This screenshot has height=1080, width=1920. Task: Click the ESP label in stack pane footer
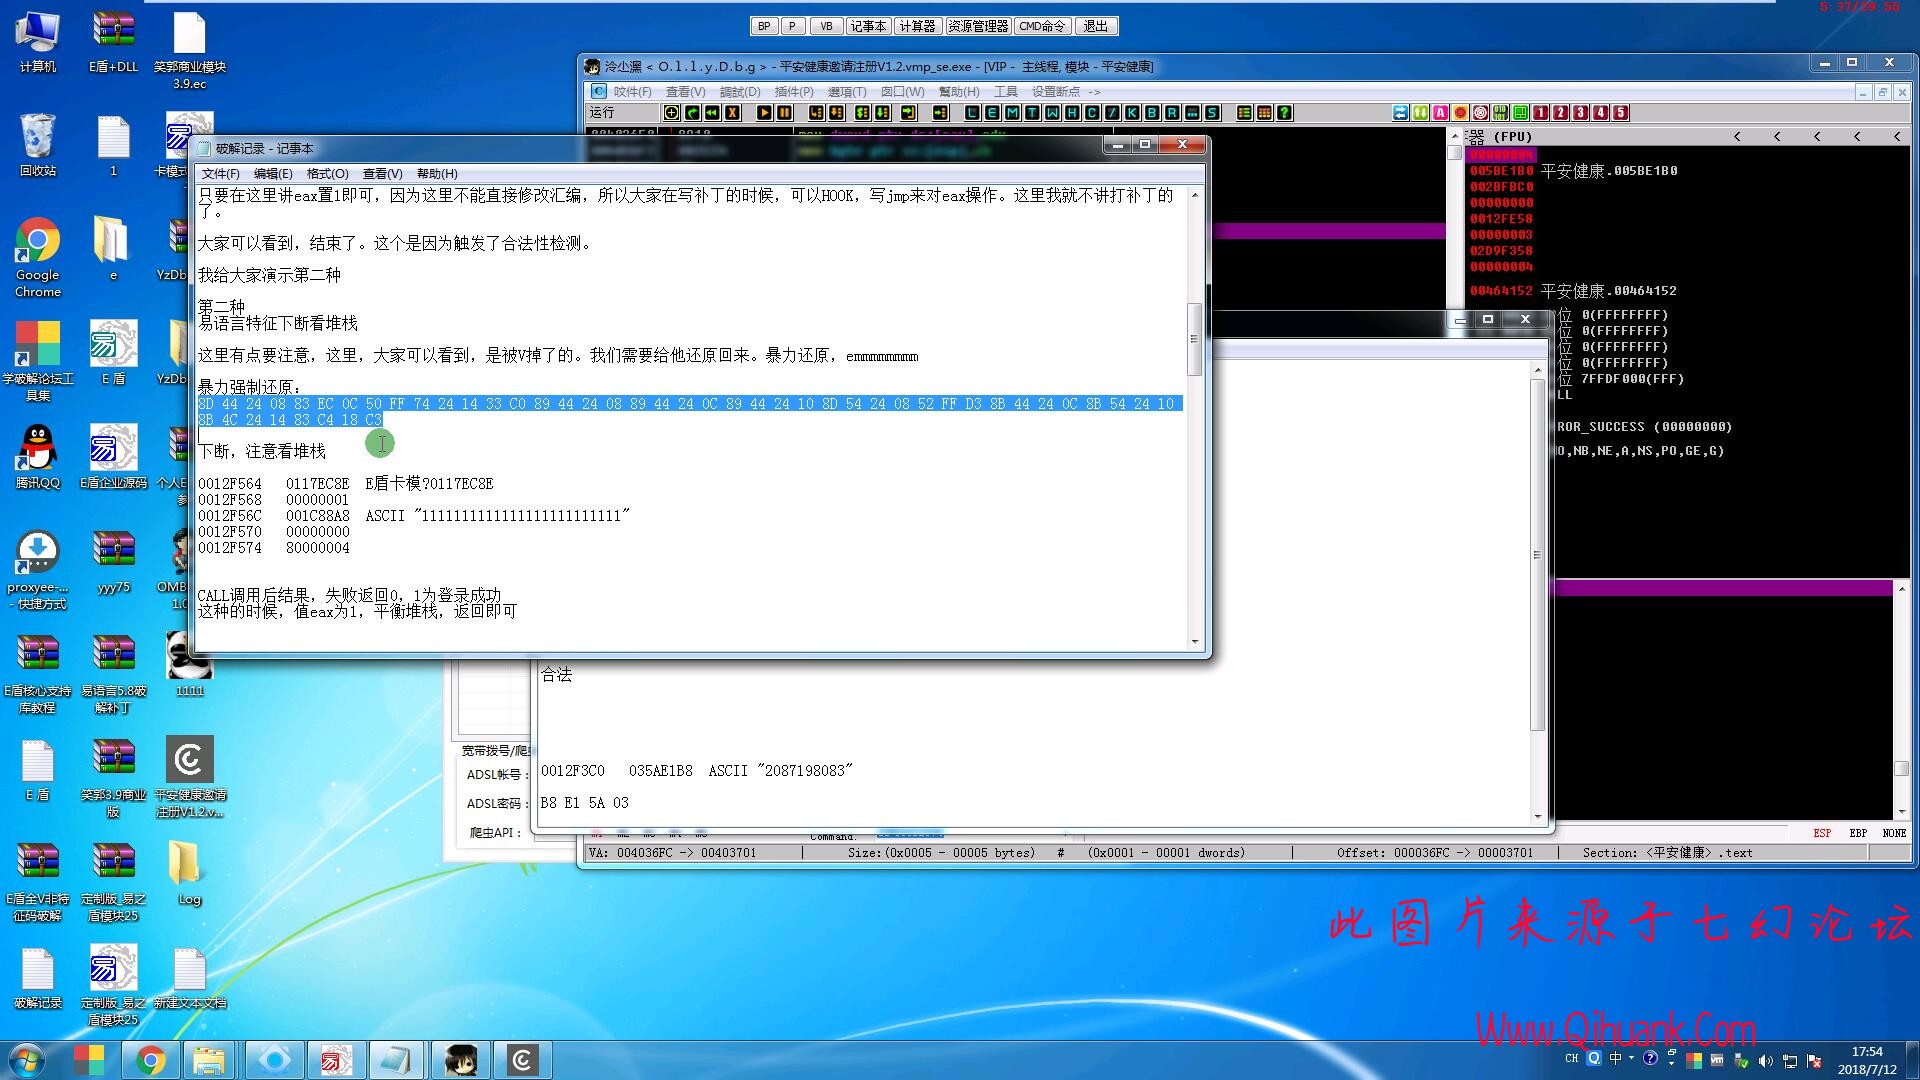1822,832
